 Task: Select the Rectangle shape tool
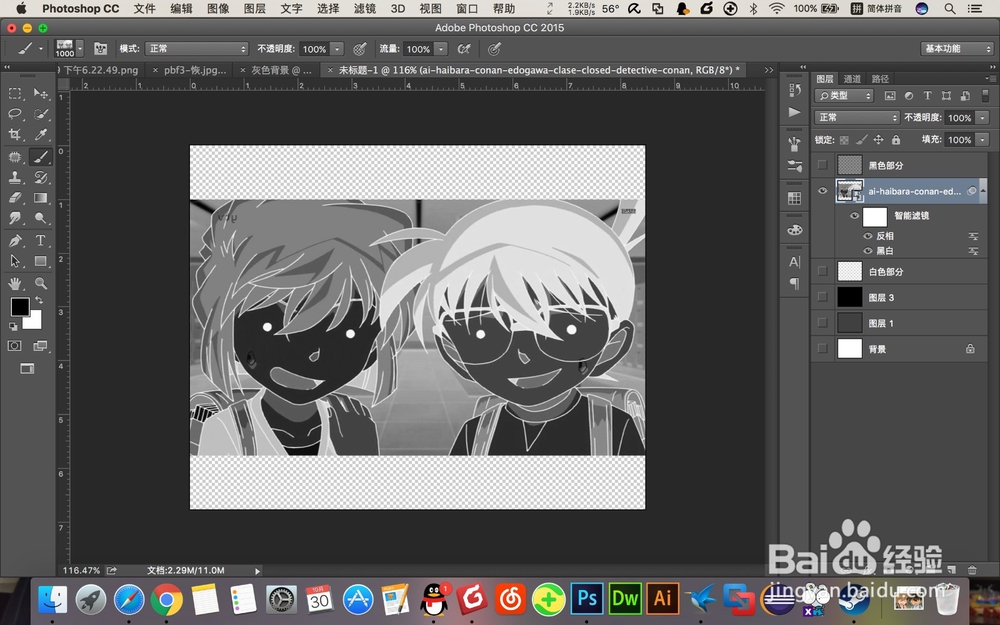click(x=40, y=261)
